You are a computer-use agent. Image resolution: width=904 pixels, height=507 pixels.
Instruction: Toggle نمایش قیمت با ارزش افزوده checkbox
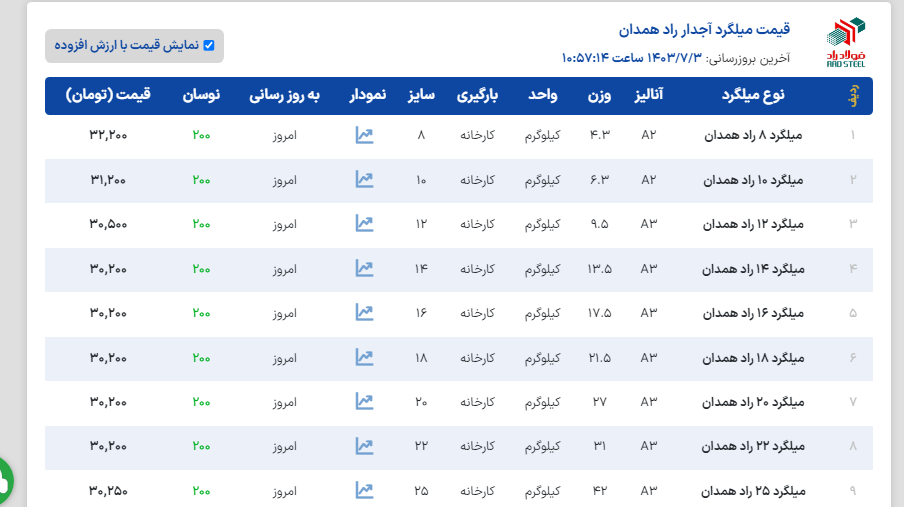point(208,45)
